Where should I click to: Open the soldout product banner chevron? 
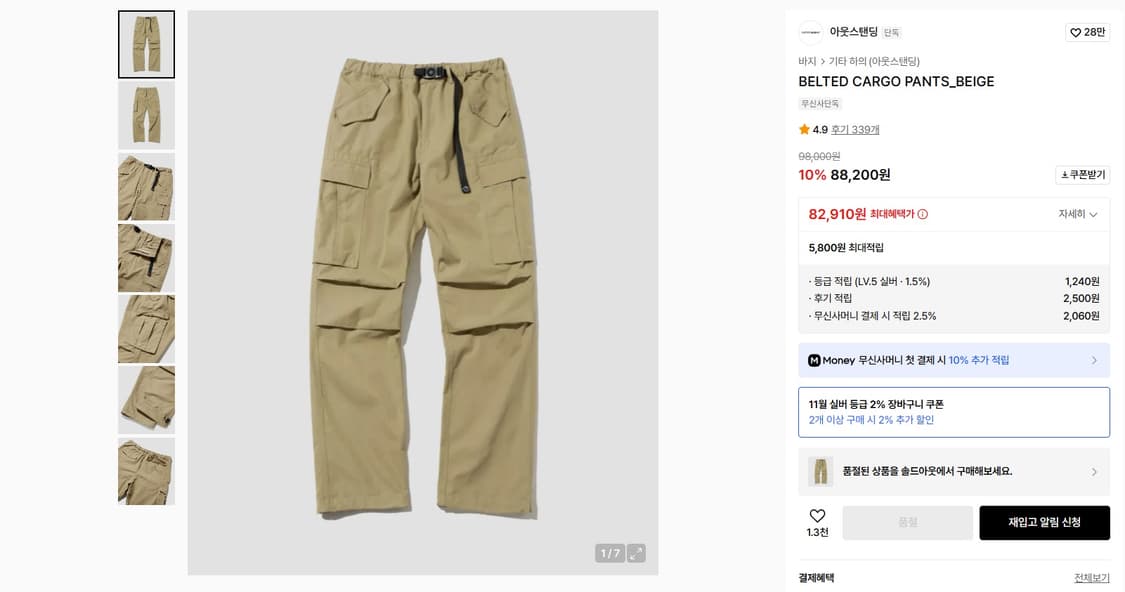coord(1094,472)
